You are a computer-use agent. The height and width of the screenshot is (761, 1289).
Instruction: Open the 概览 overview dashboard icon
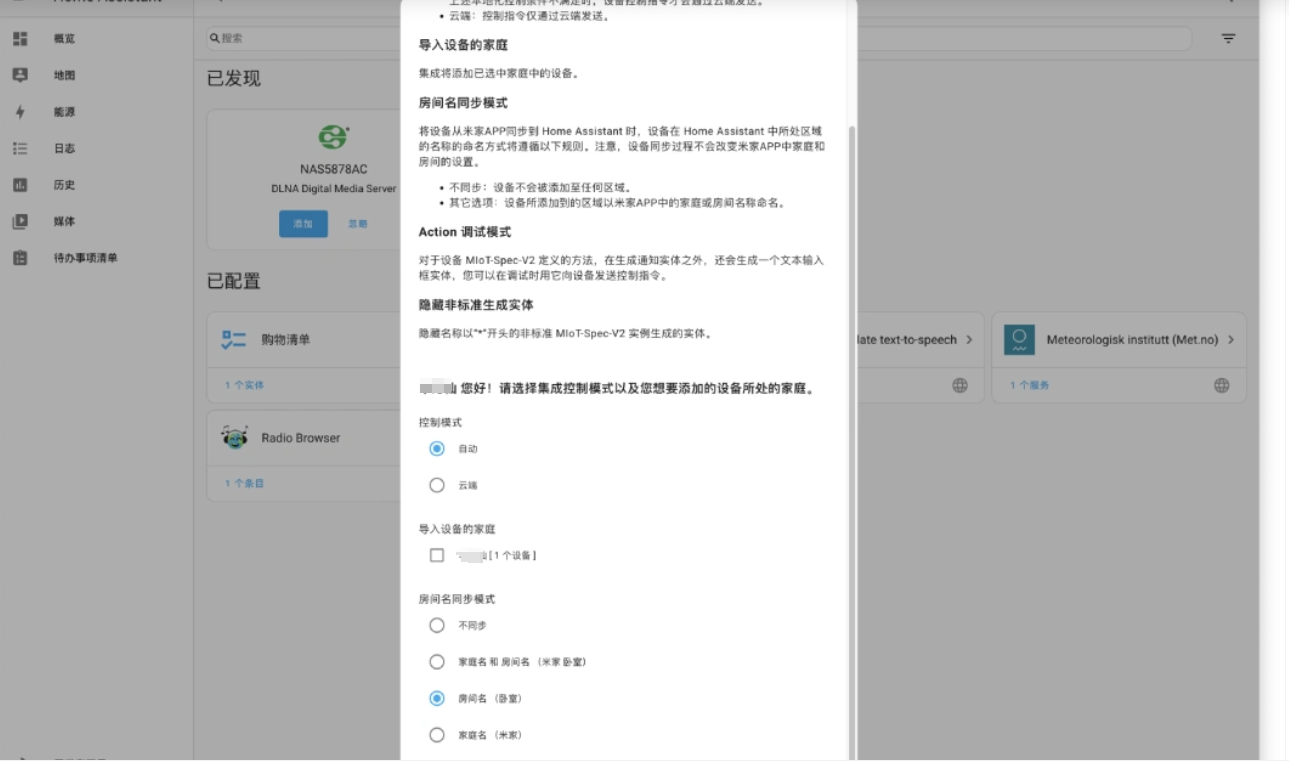20,38
